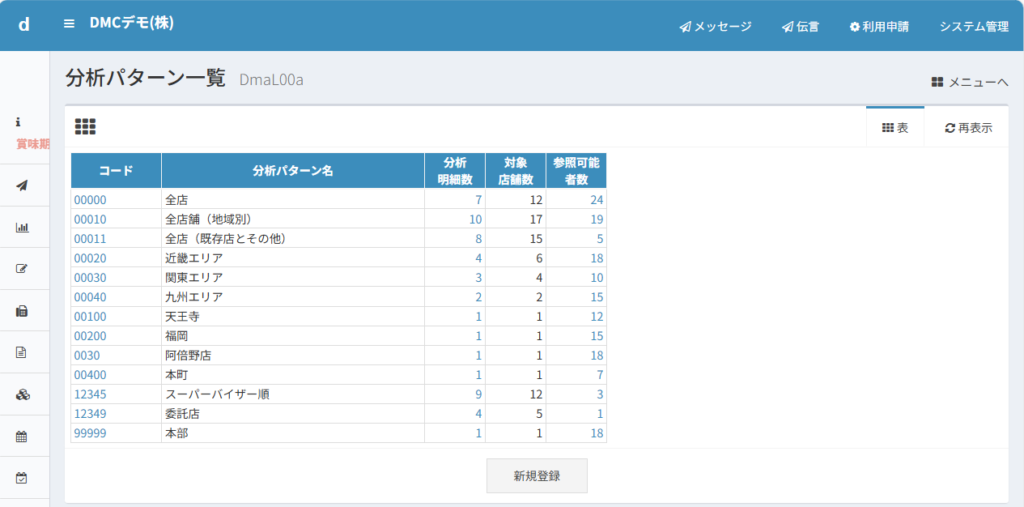Click the hamburger menu icon in header
Image resolution: width=1024 pixels, height=507 pixels.
coord(69,24)
